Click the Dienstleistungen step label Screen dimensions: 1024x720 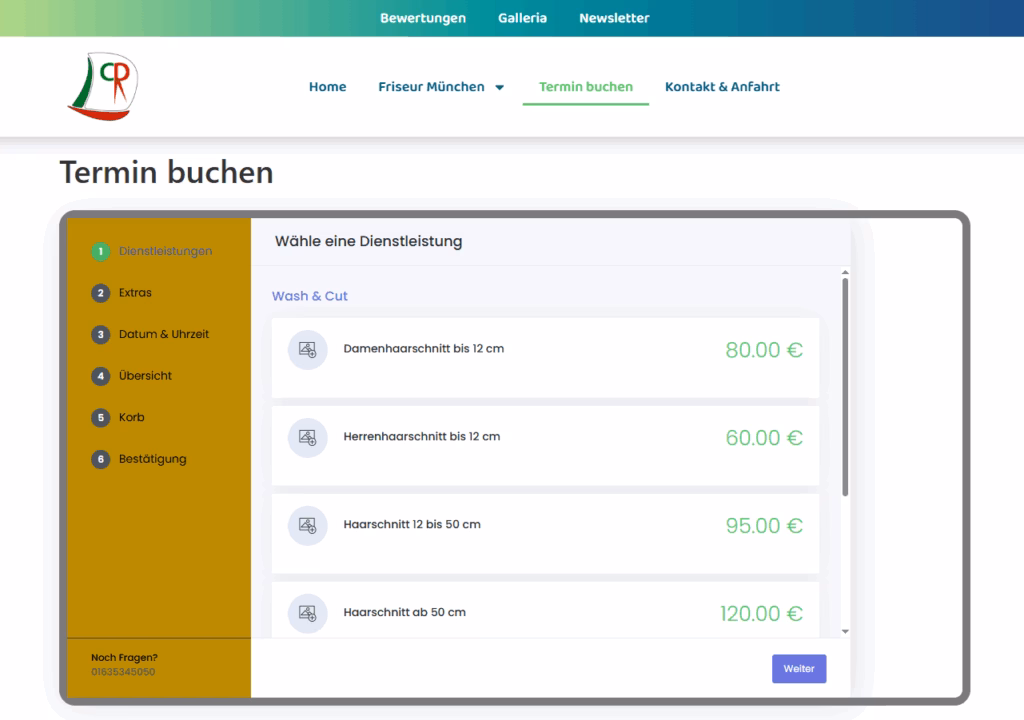click(165, 252)
